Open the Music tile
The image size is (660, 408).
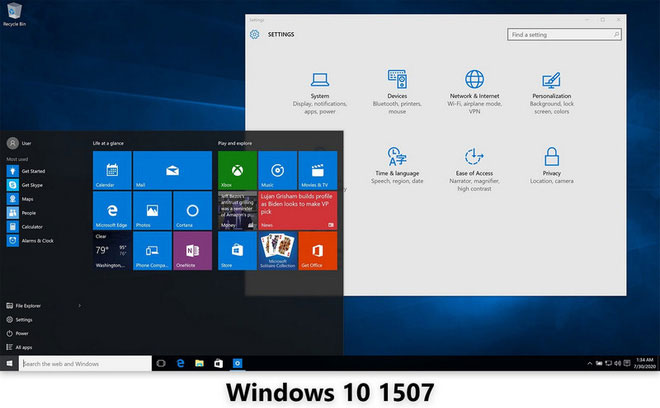tap(277, 170)
